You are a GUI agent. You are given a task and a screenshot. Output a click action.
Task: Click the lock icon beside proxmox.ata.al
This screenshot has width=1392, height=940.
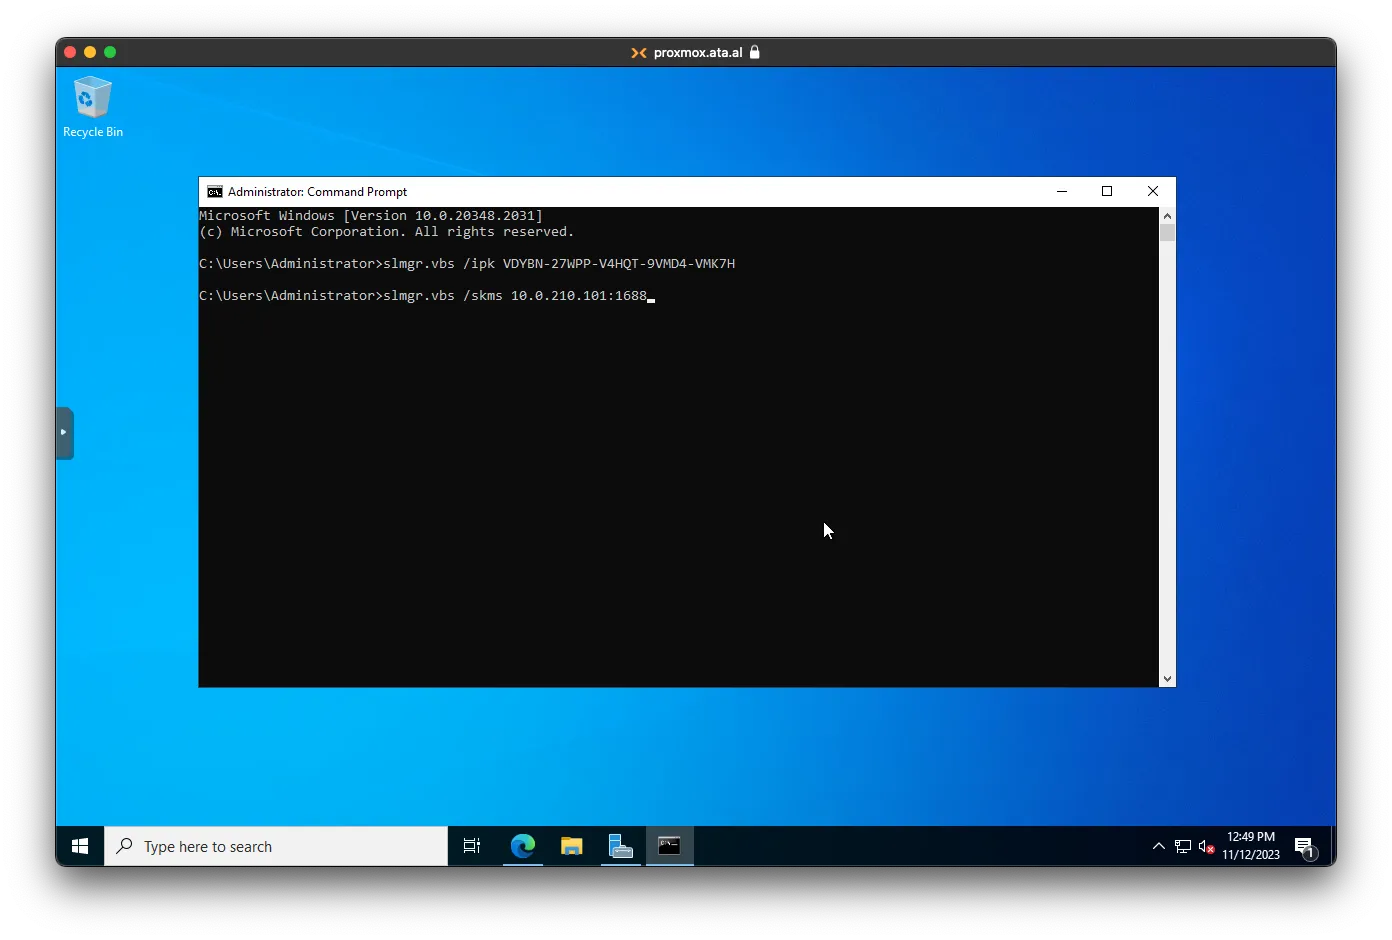point(755,52)
